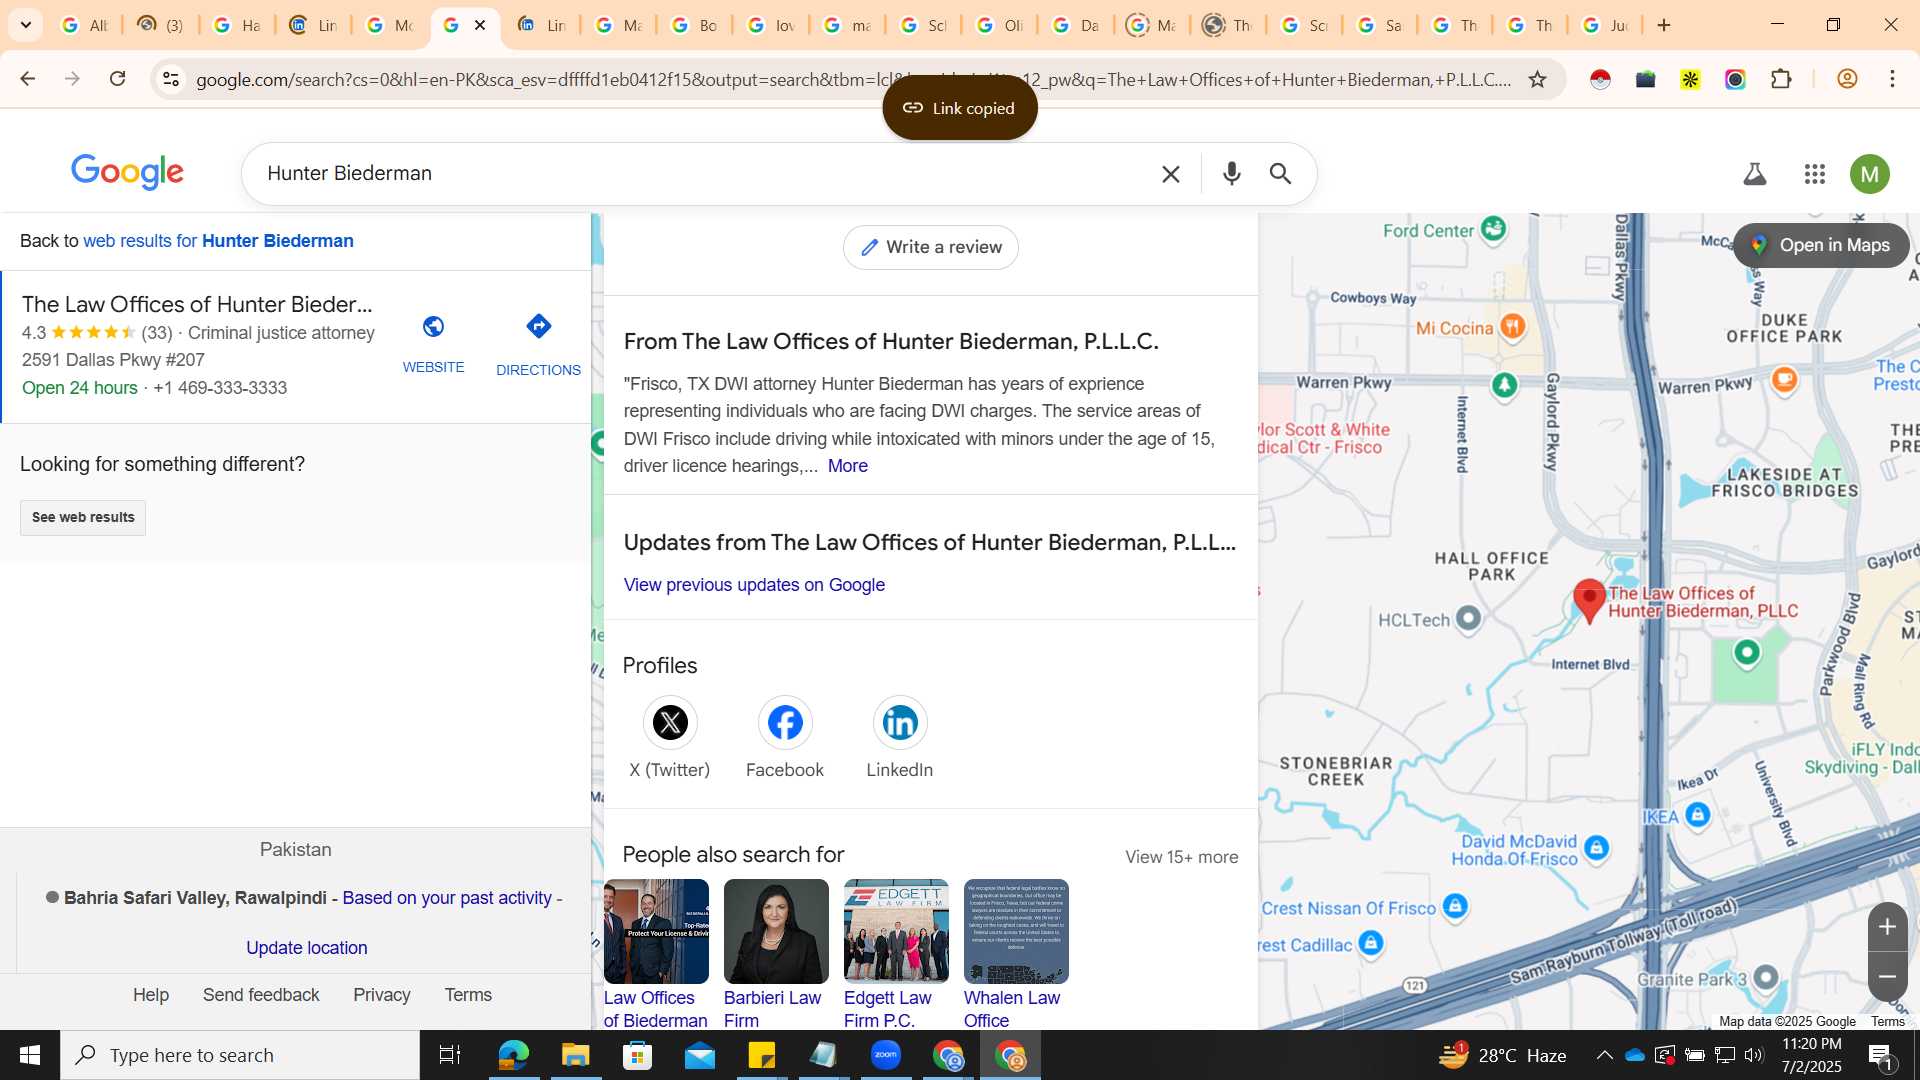1920x1080 pixels.
Task: Open Barbieri Law Firm thumbnail
Action: [x=776, y=931]
